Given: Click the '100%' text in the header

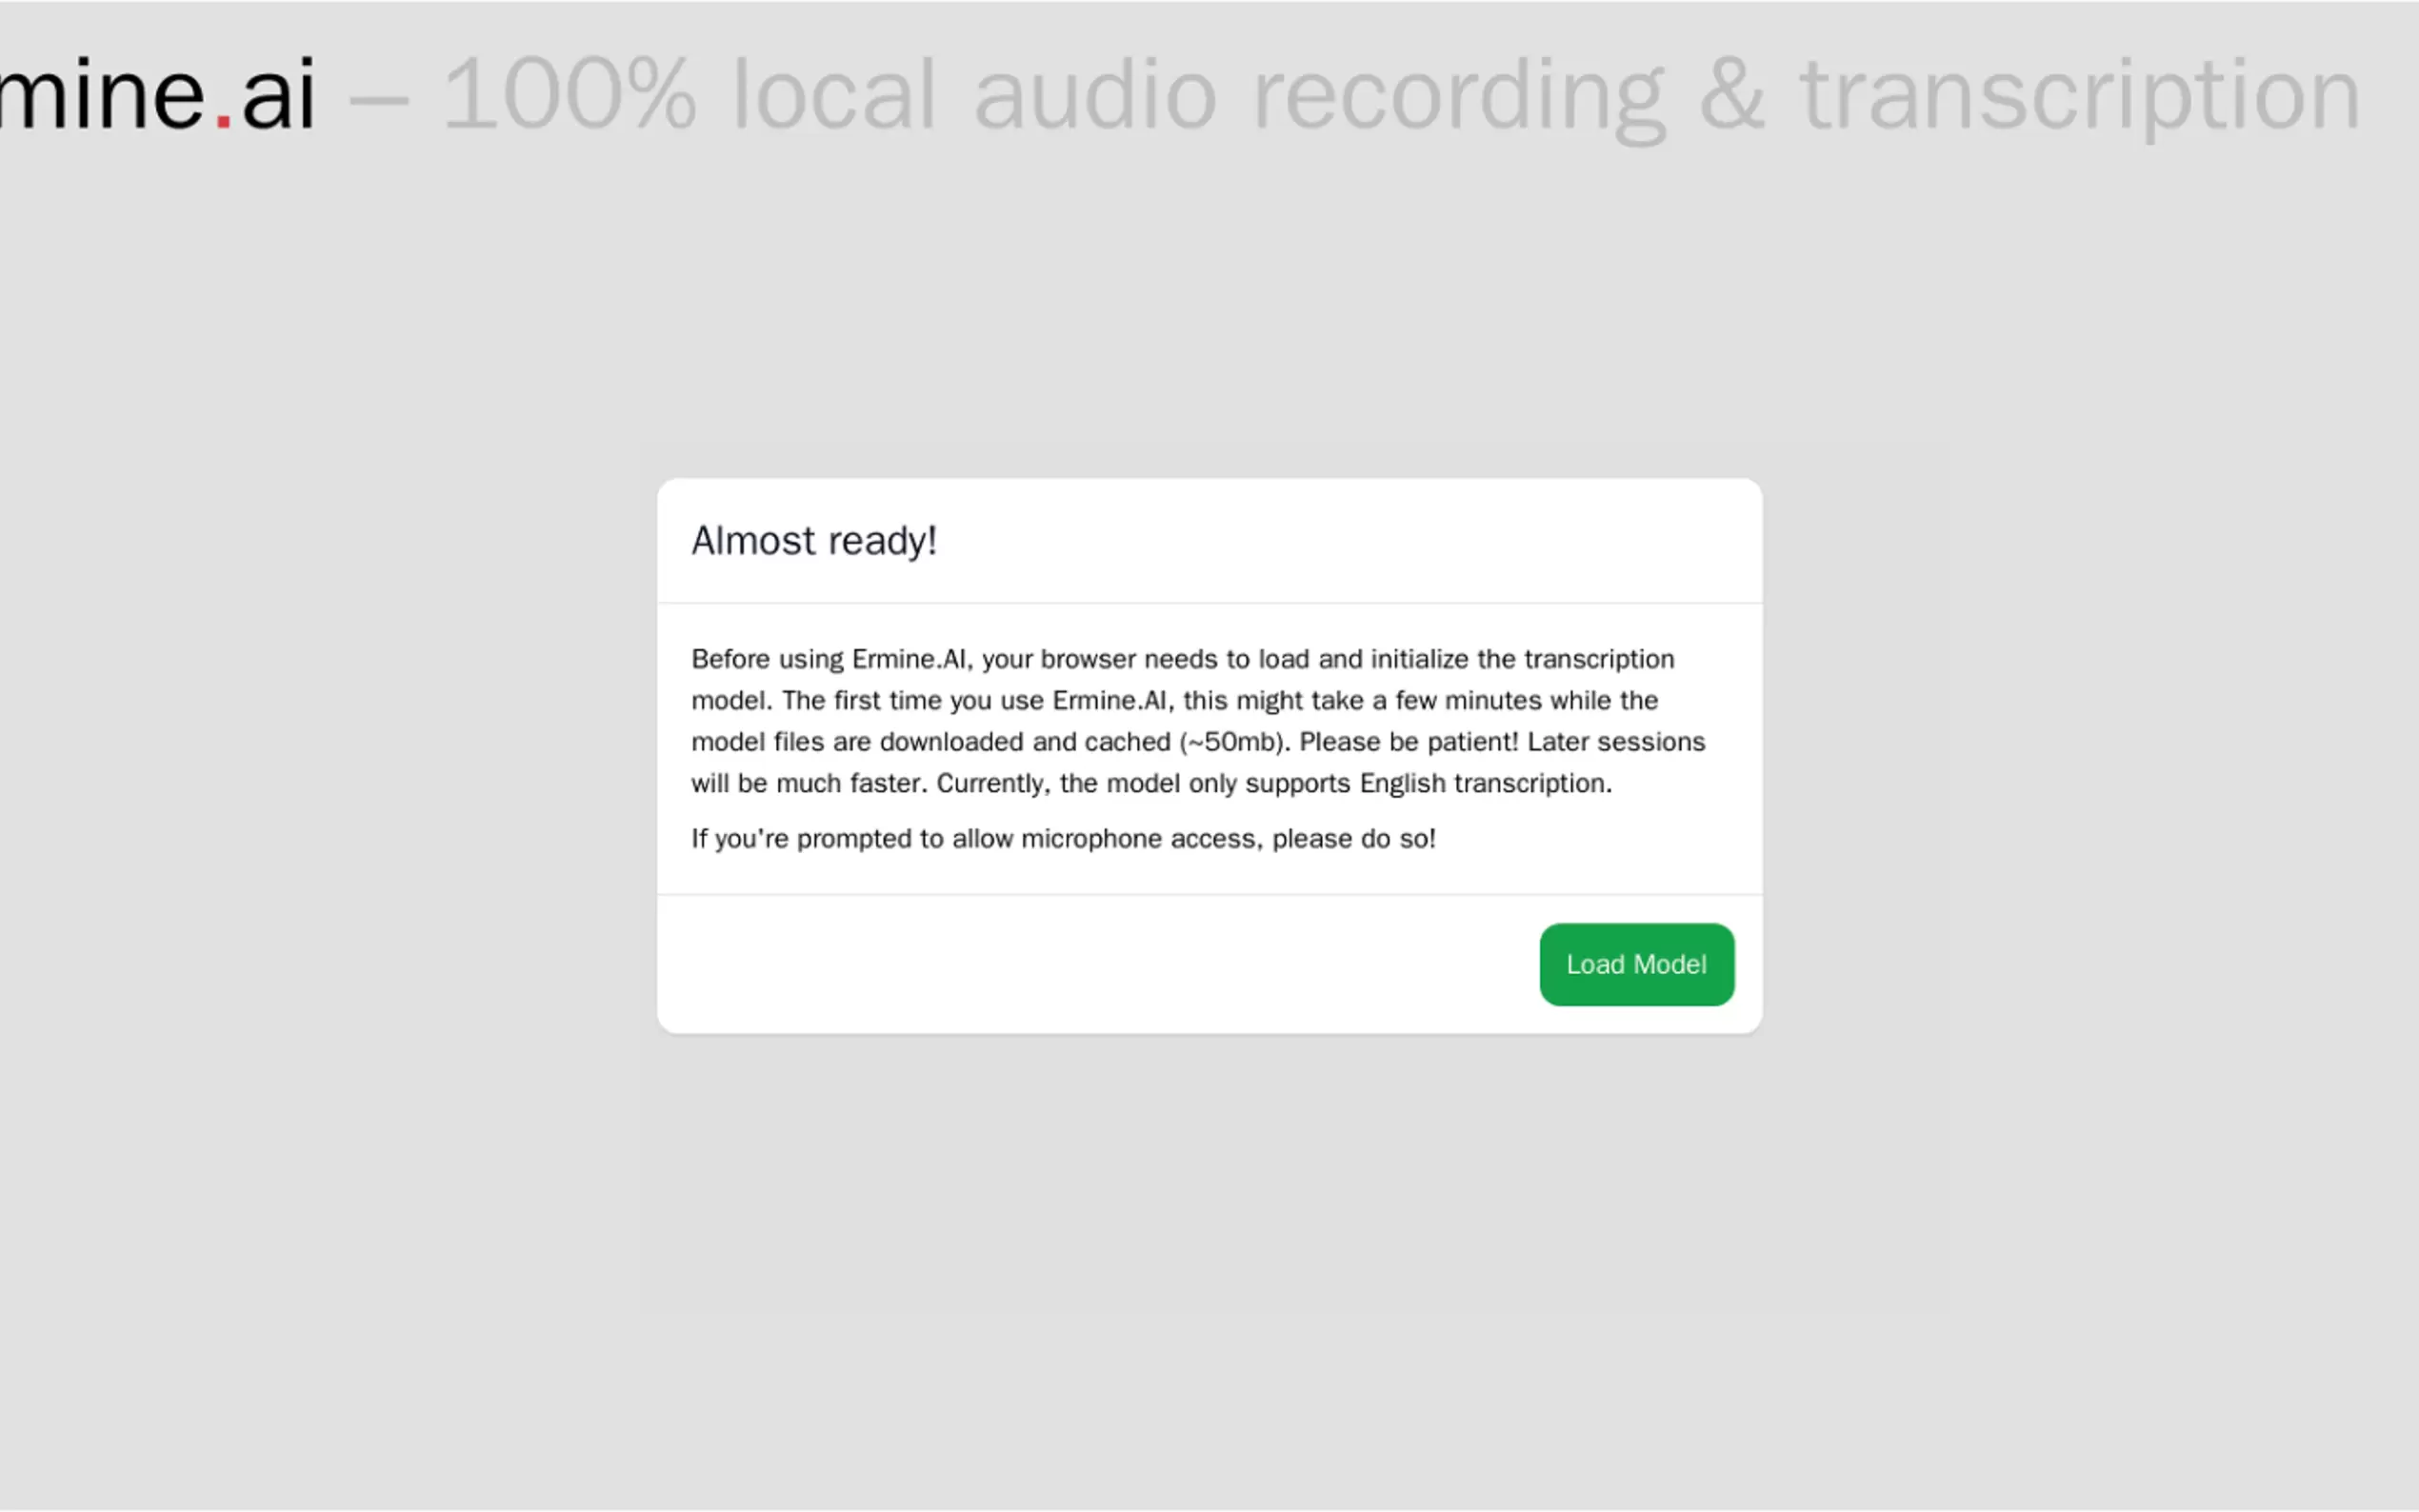Looking at the screenshot, I should coord(569,95).
